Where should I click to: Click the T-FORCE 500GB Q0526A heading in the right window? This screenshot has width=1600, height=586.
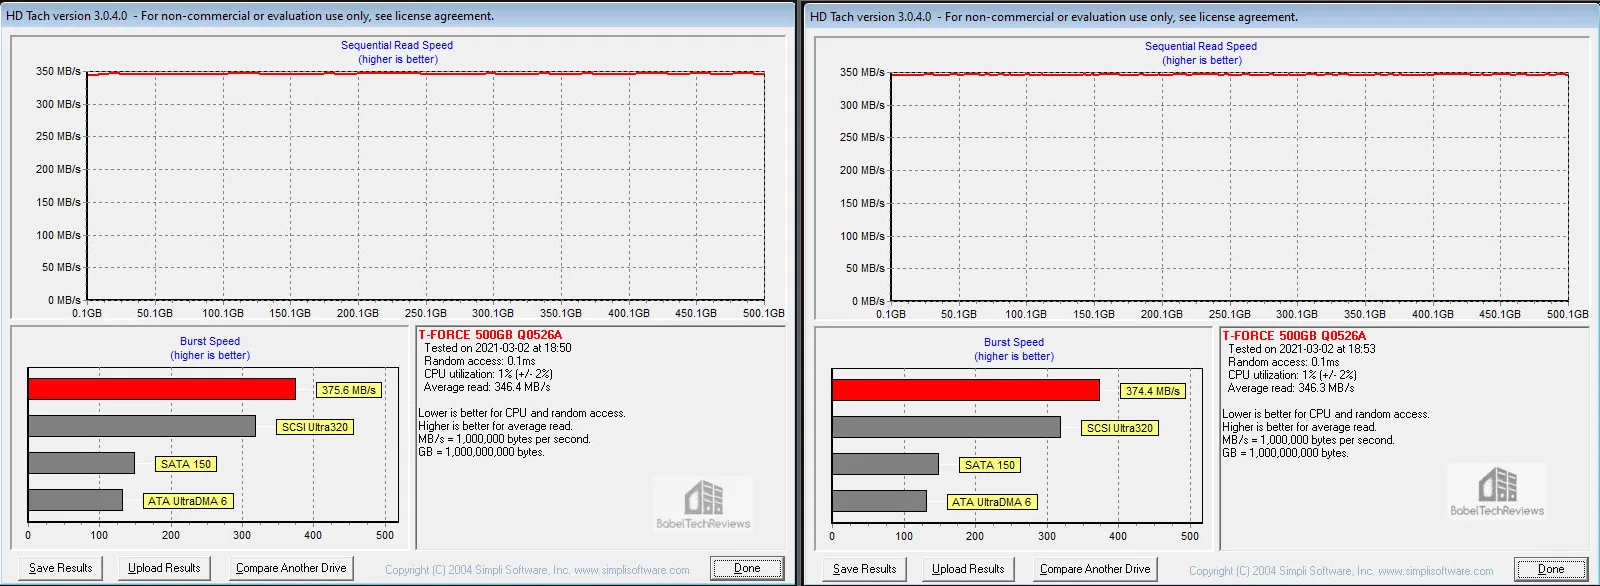point(1294,336)
